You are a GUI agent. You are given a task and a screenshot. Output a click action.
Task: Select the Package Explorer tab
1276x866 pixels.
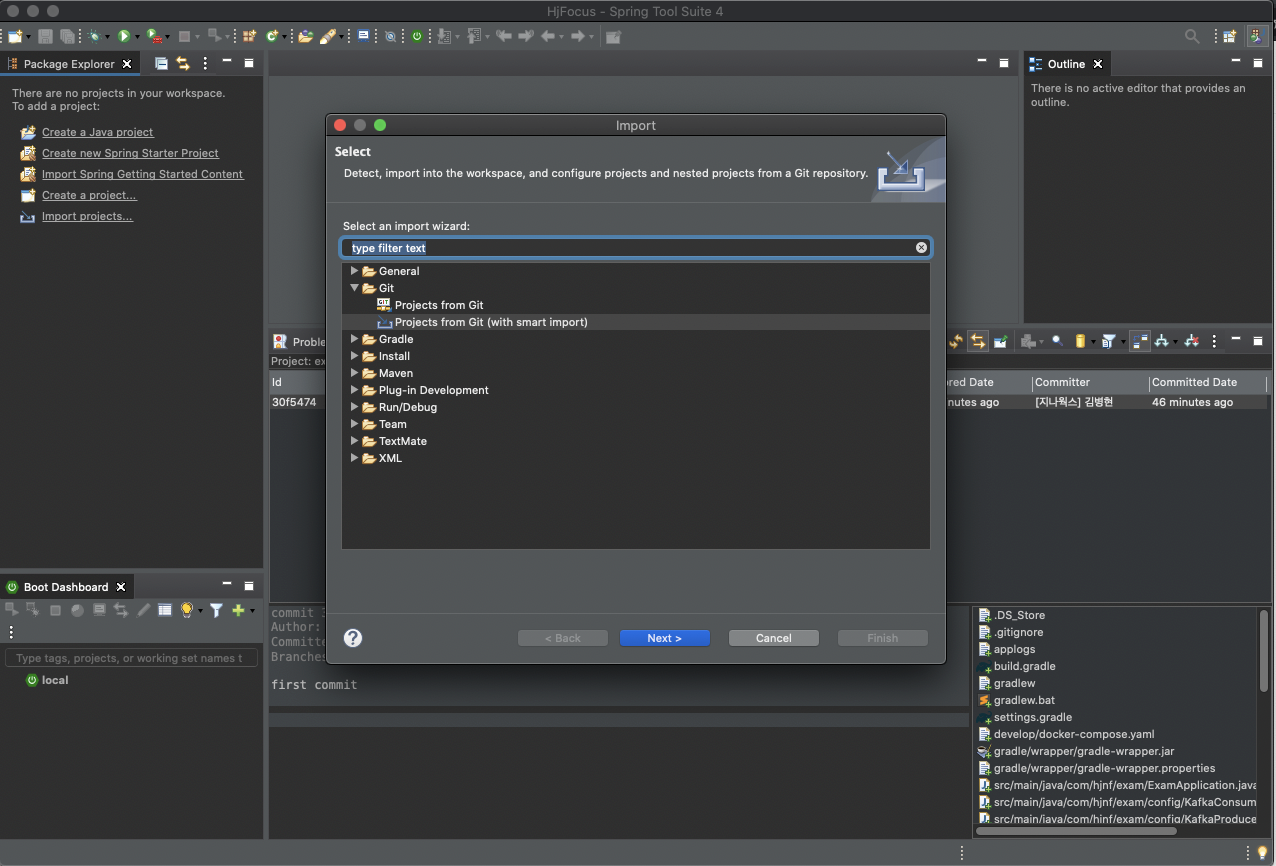point(69,64)
